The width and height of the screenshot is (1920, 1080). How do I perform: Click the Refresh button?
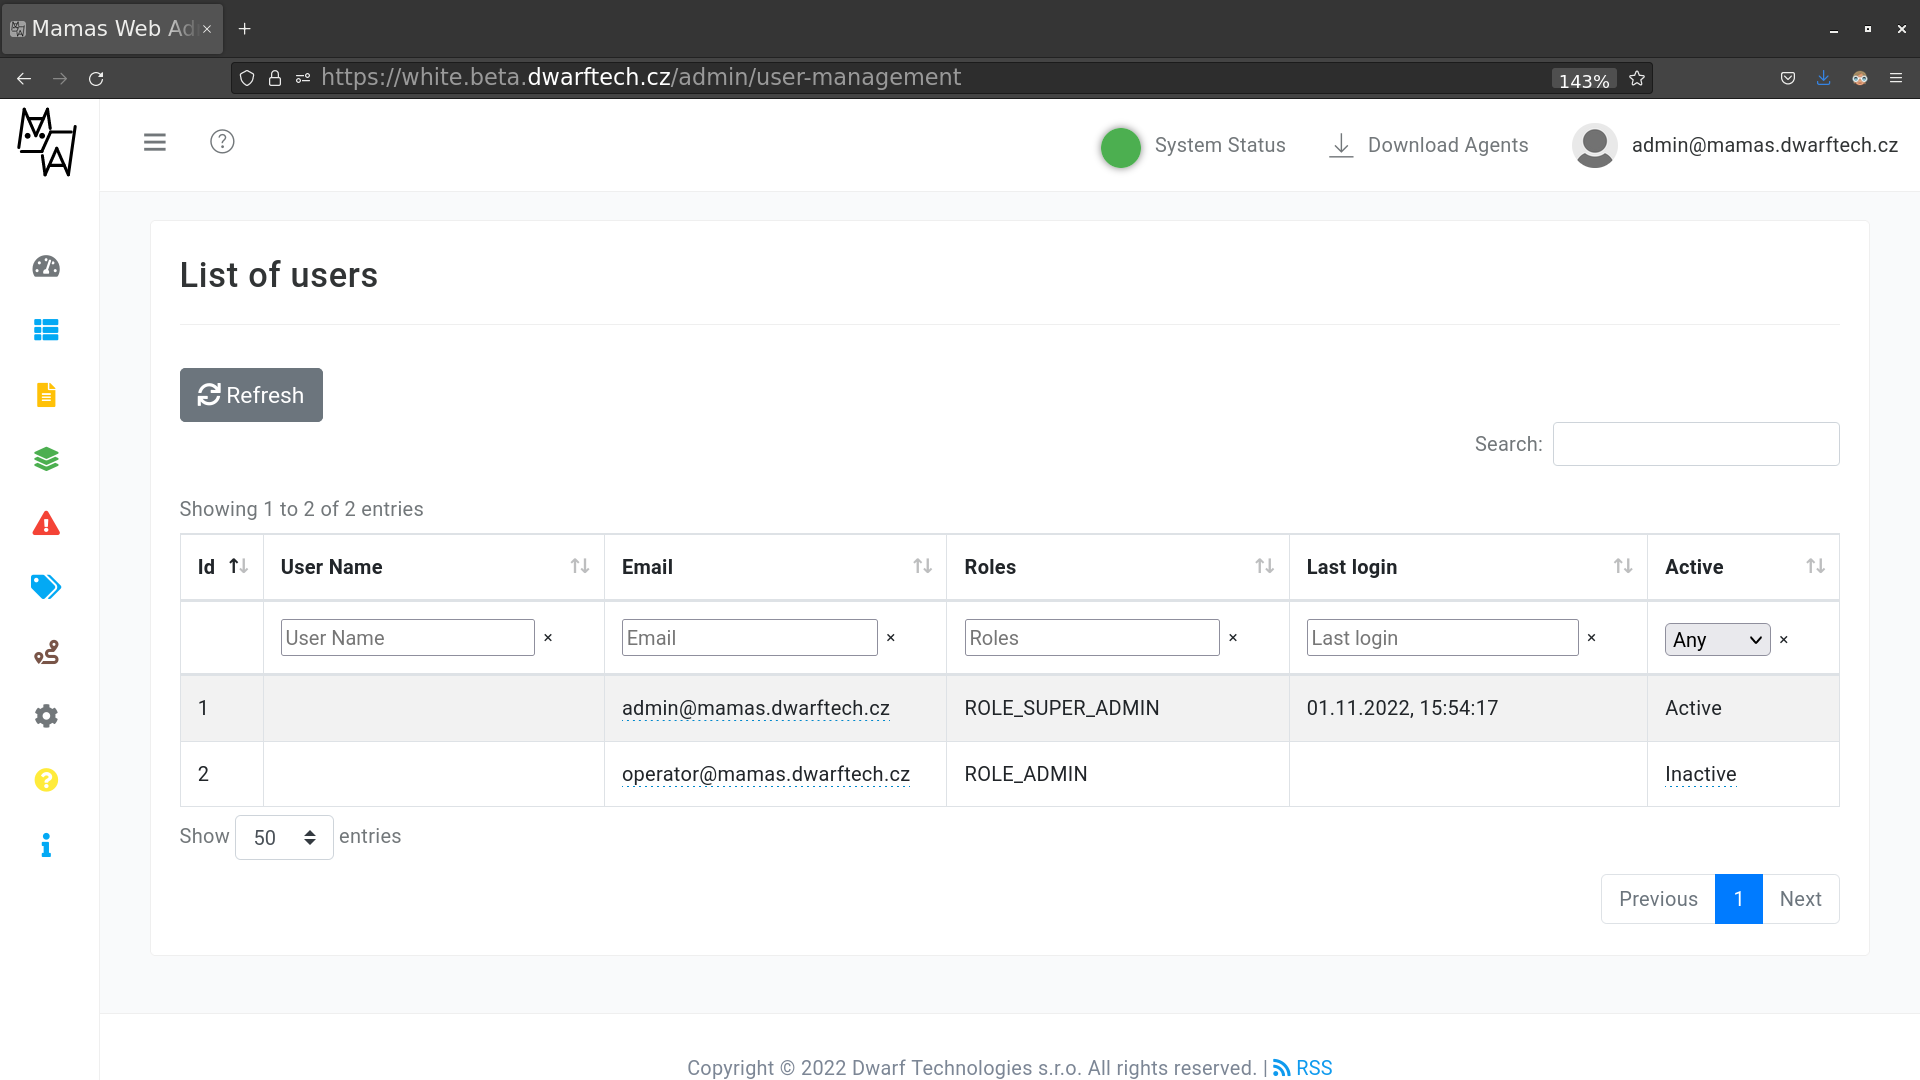251,395
